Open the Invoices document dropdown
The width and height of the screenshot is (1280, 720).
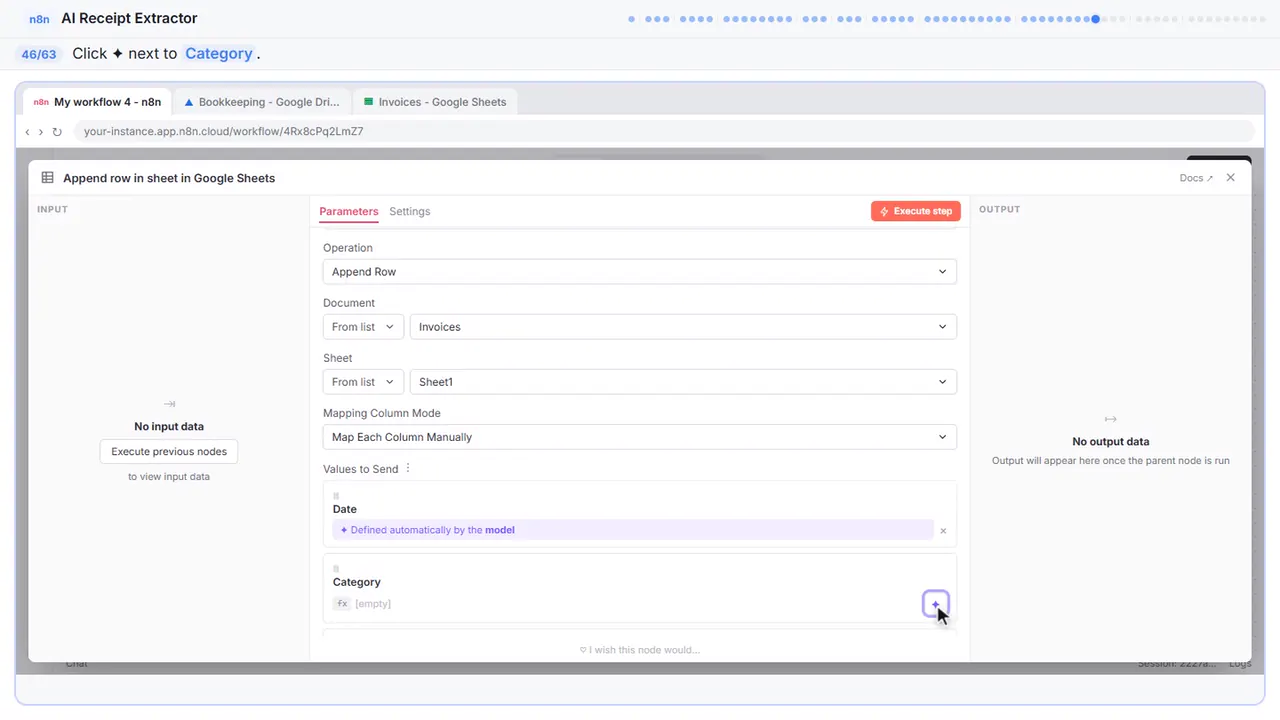click(x=683, y=327)
